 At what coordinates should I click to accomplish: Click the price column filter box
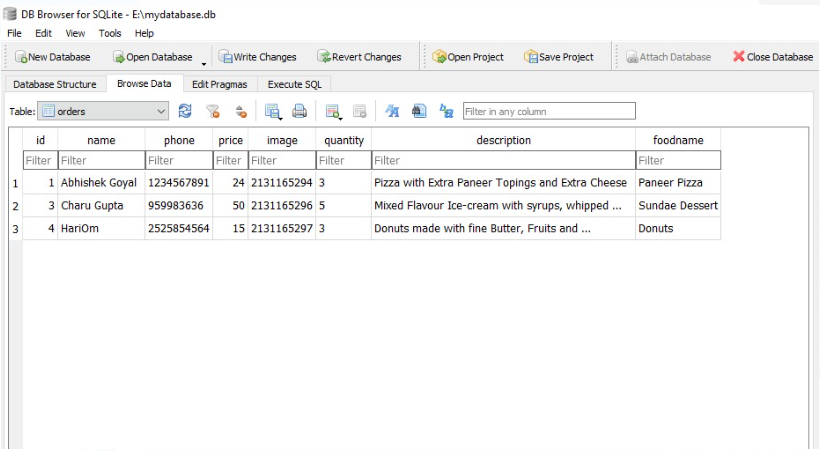click(231, 160)
